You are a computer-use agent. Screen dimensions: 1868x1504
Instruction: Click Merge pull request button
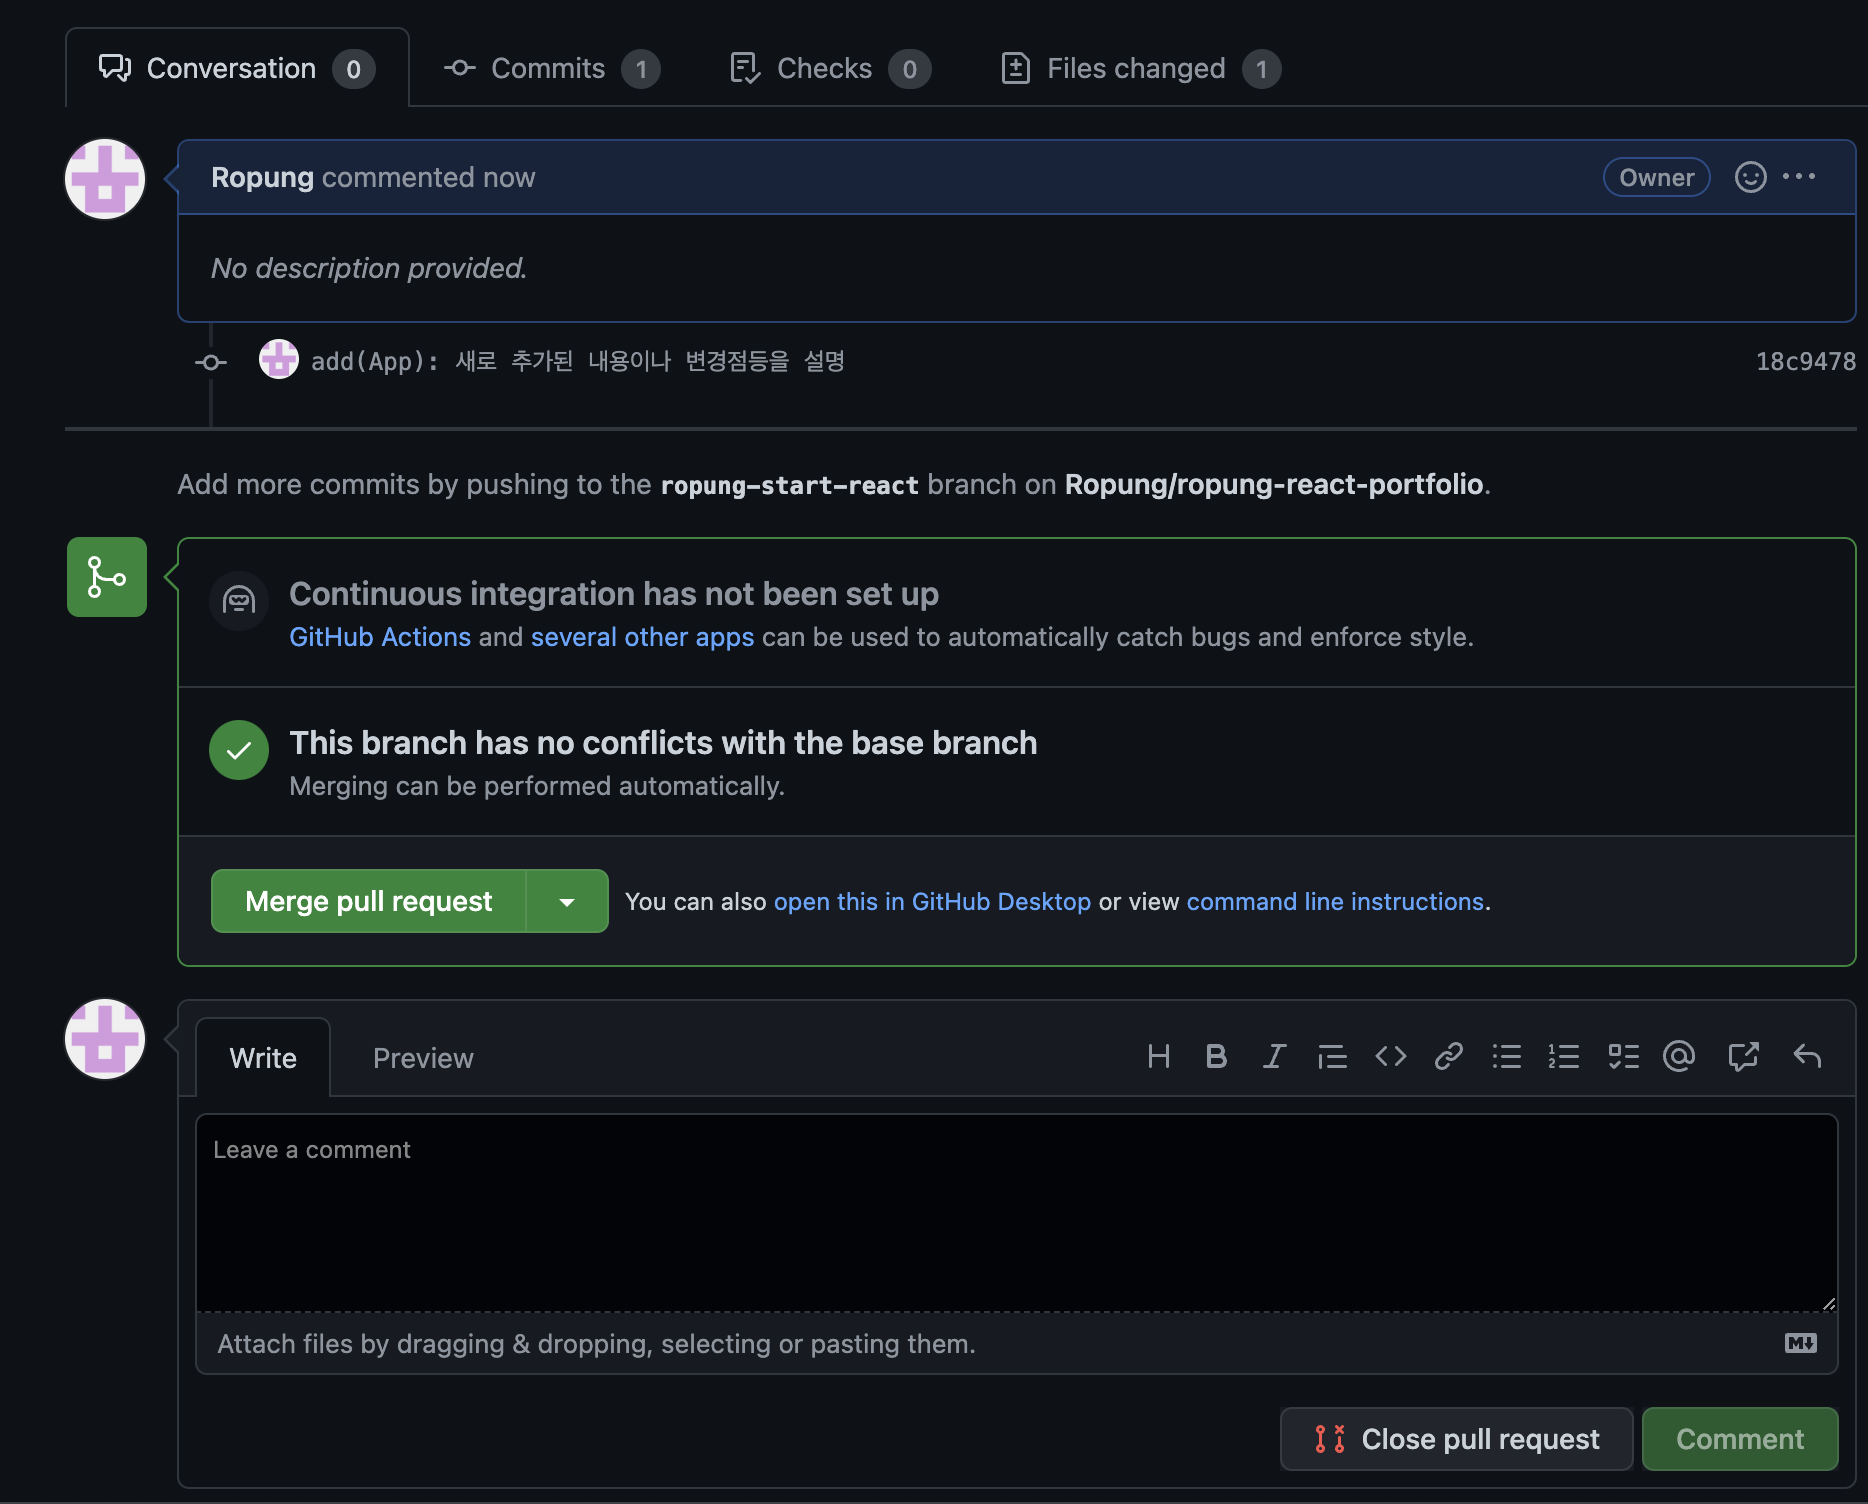tap(368, 901)
